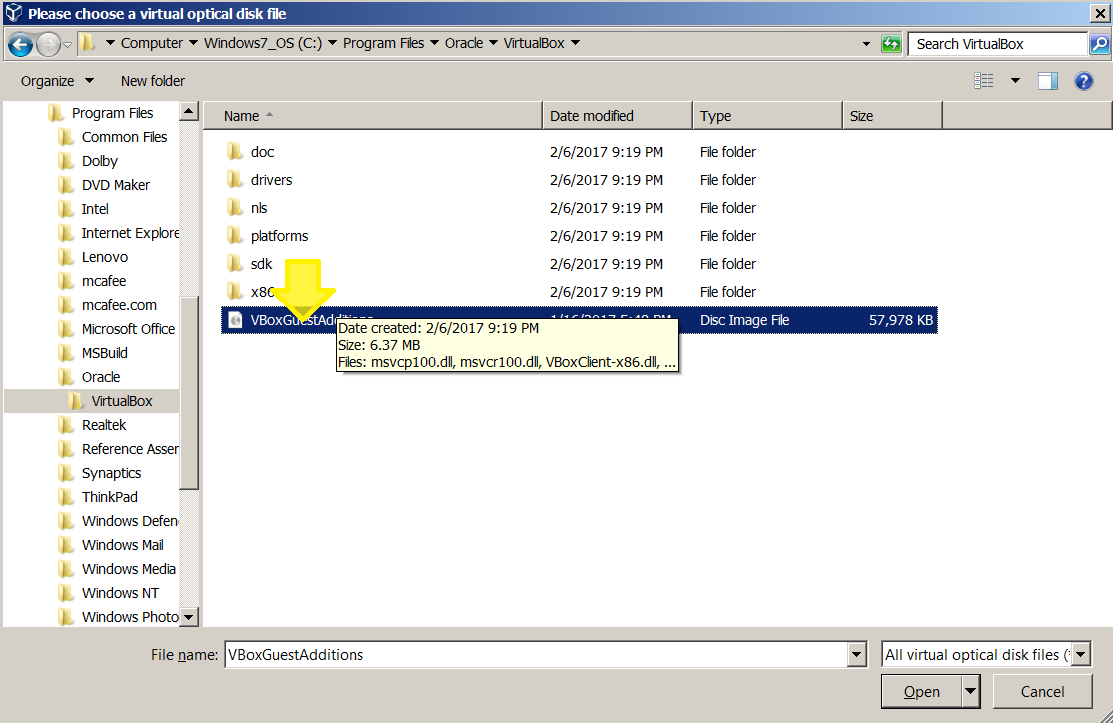Open the Change your view icon
Viewport: 1113px width, 723px height.
pos(983,81)
